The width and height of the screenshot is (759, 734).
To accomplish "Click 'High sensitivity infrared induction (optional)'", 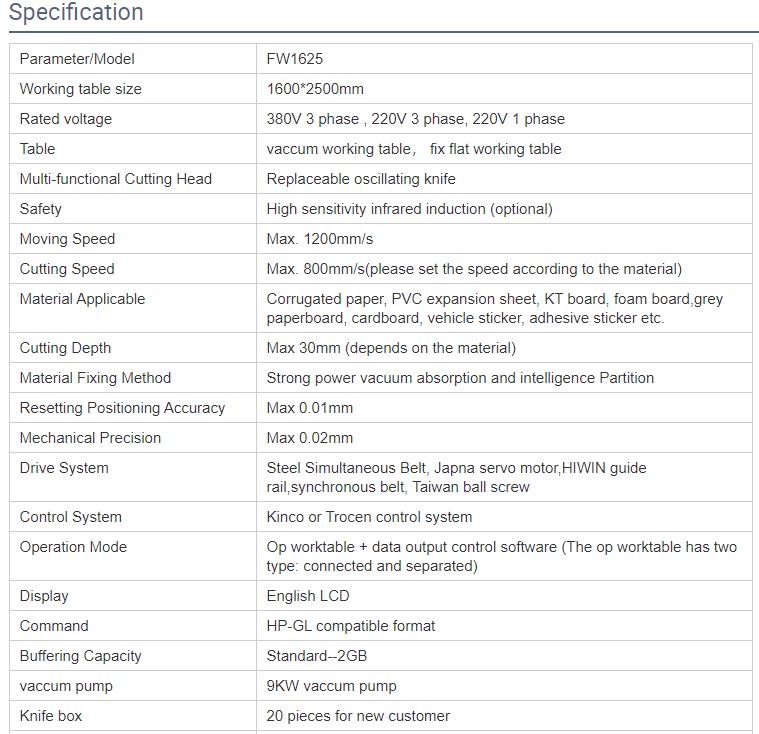I will [410, 209].
